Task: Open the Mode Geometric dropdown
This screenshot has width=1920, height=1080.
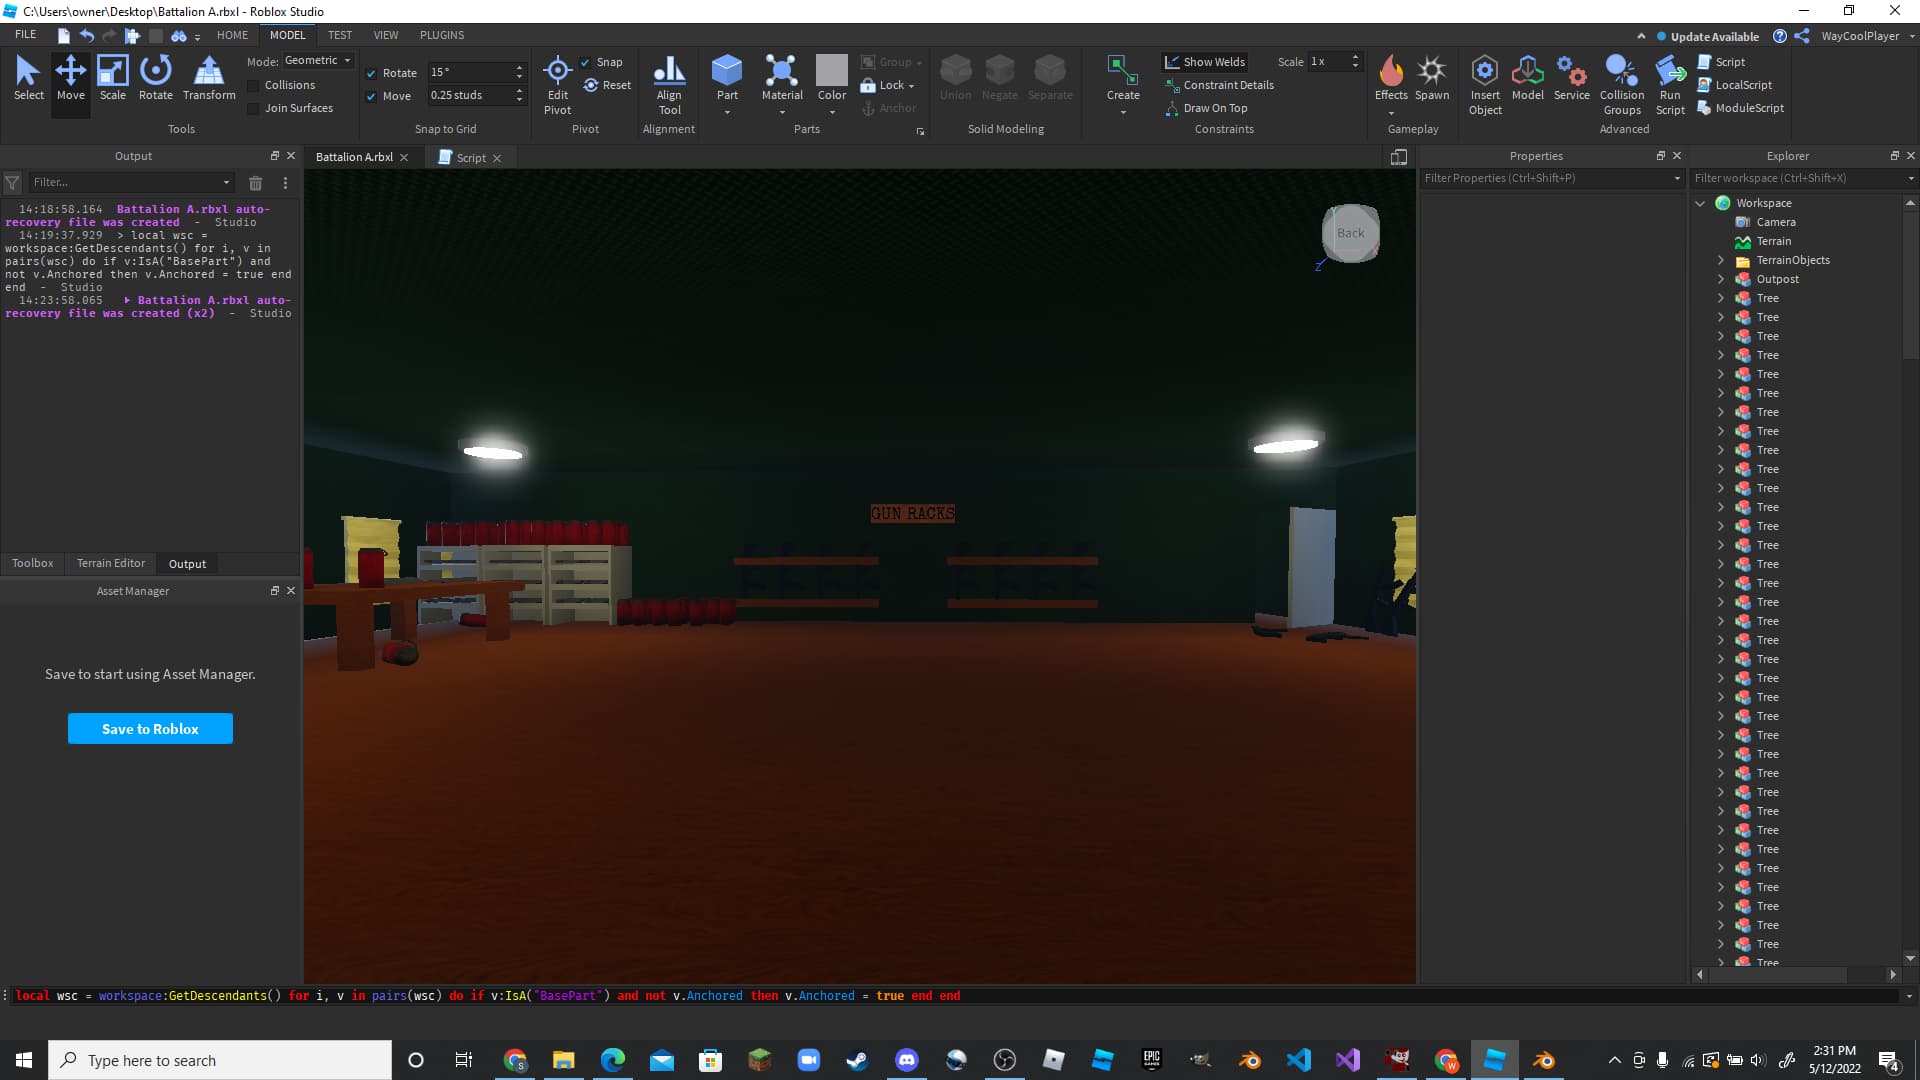Action: (x=318, y=60)
